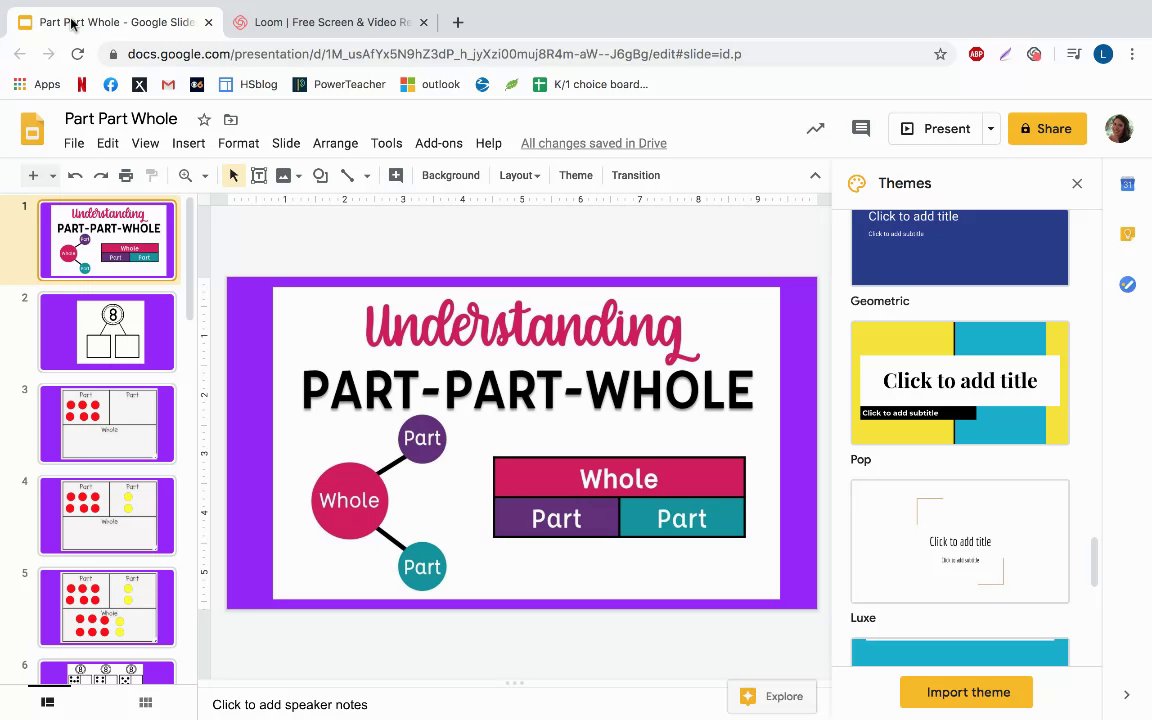Open the Chrome three-dot menu

pyautogui.click(x=1132, y=54)
